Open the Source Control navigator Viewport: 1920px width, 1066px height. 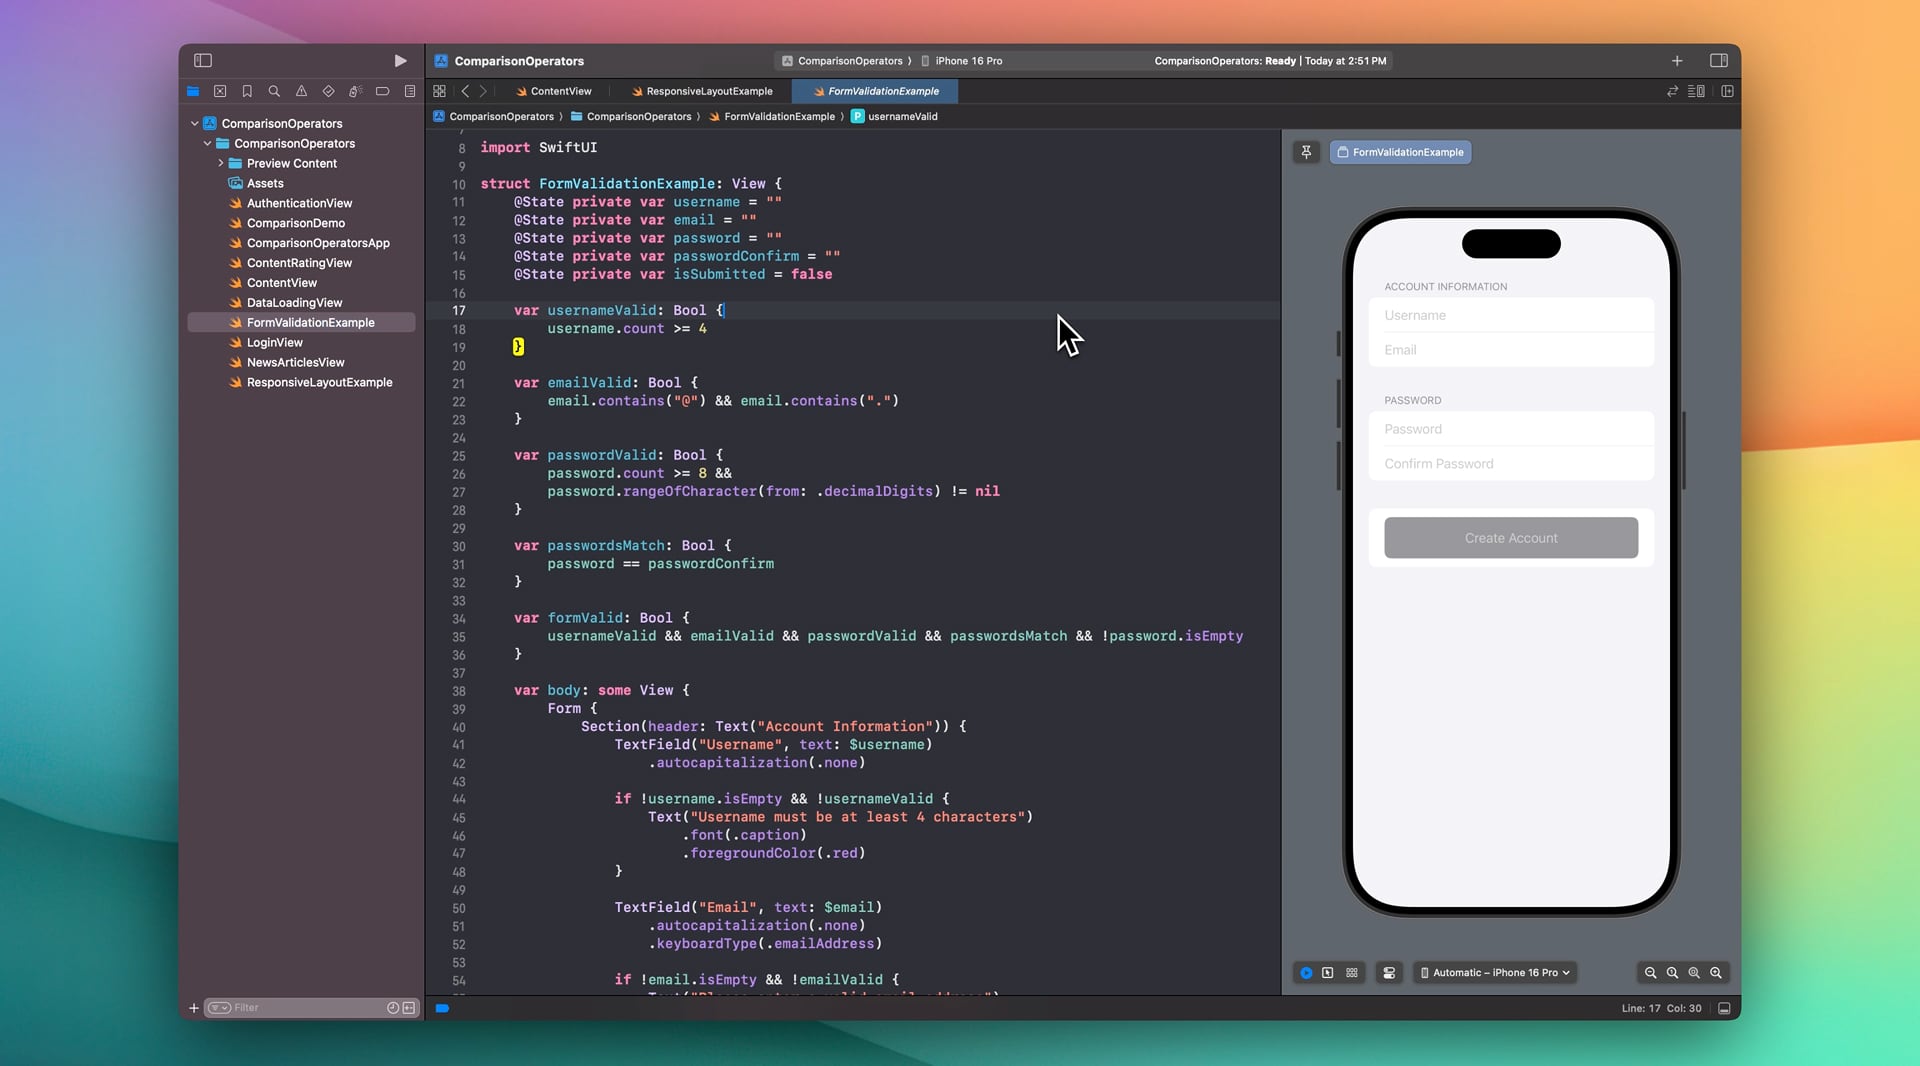click(x=220, y=91)
